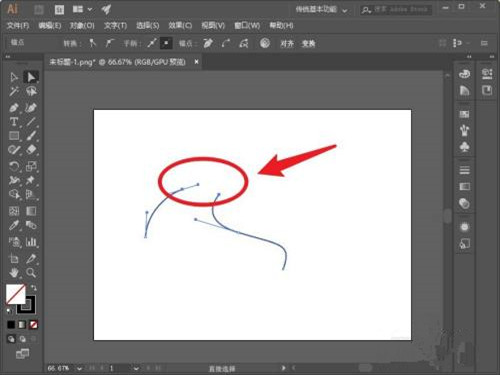Select the Perspective Grid tool

click(31, 194)
